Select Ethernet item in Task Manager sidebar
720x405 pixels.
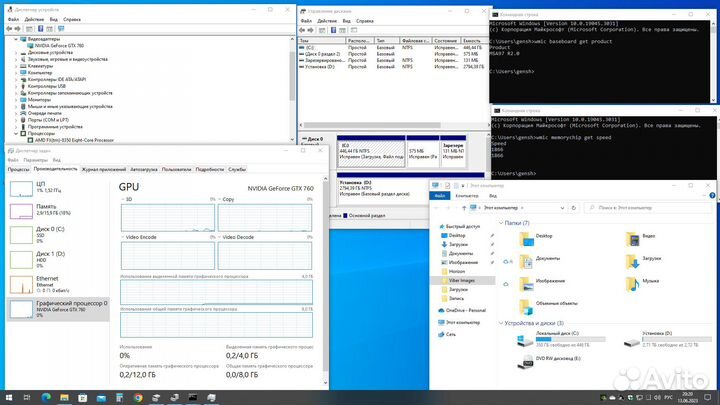click(x=58, y=285)
